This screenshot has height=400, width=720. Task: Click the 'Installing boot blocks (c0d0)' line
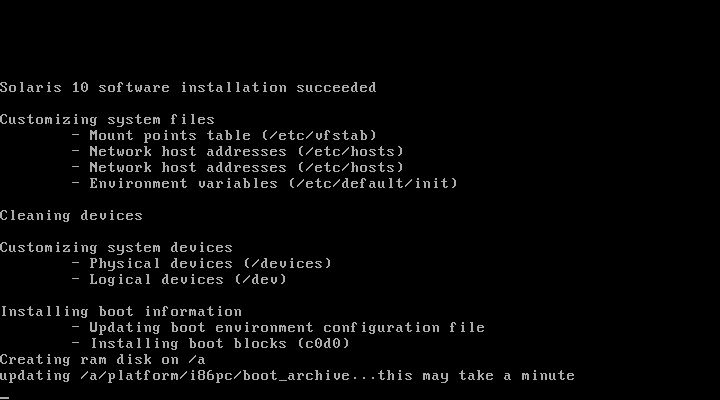pos(219,344)
